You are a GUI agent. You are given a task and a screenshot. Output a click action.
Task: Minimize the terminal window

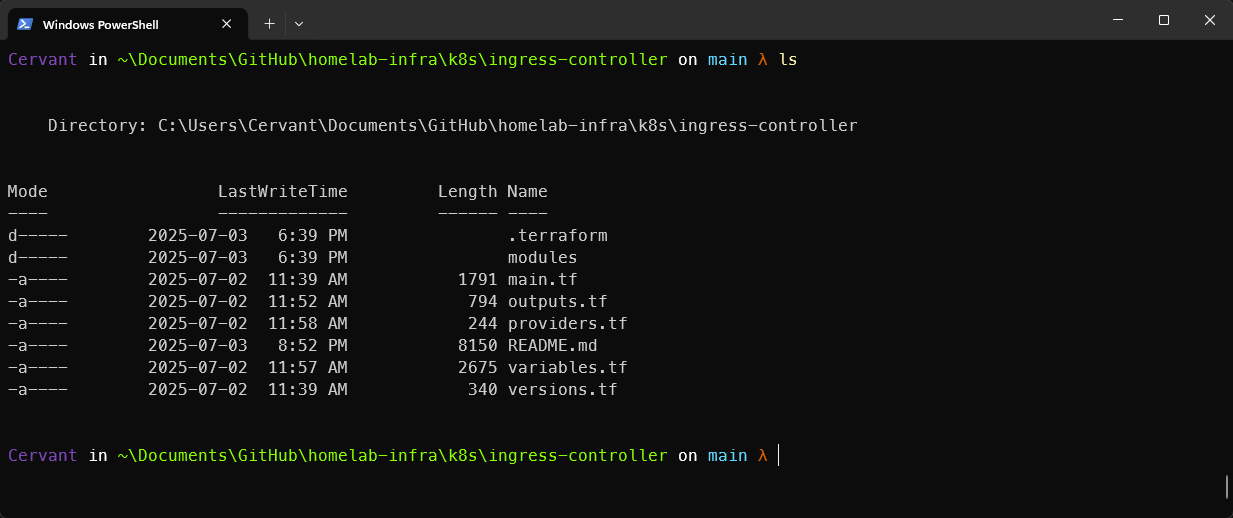[1117, 20]
